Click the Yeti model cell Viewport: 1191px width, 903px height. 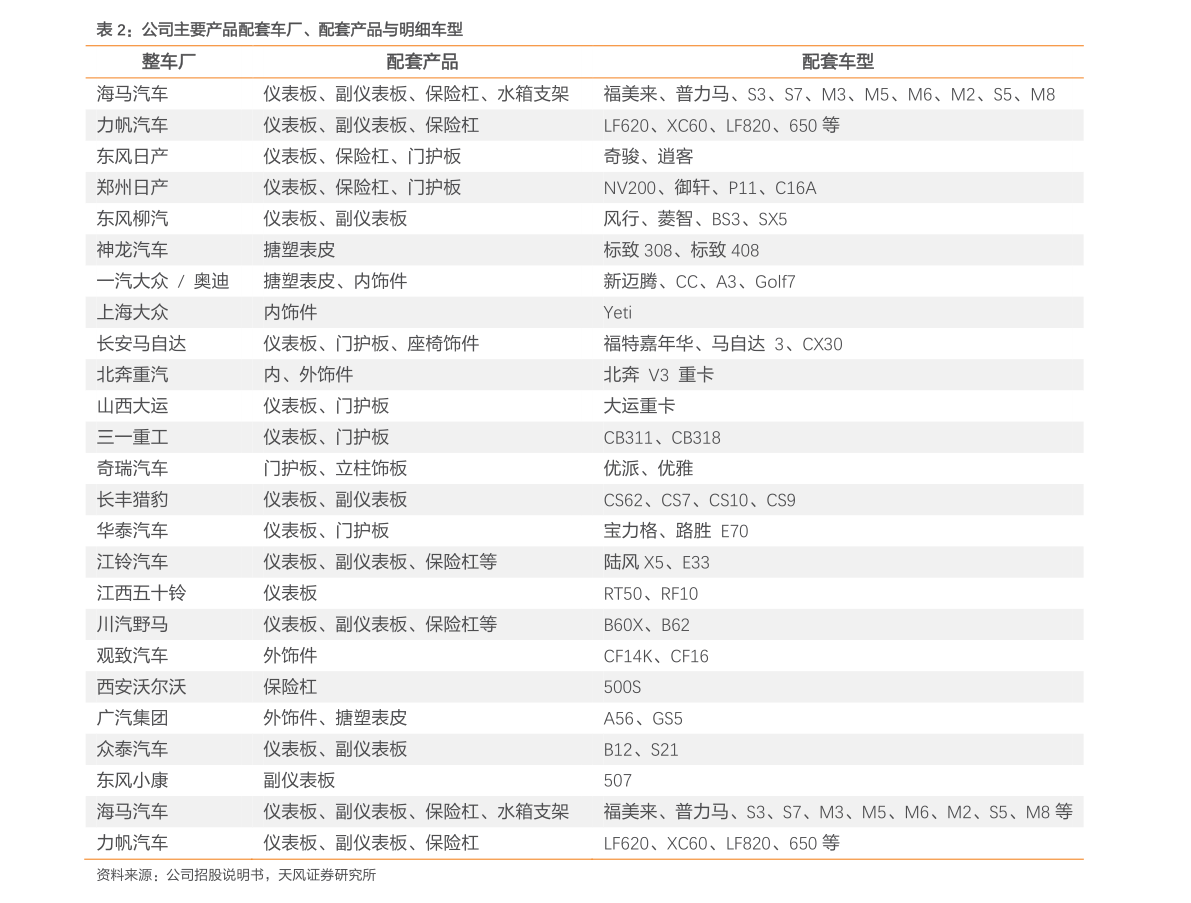pyautogui.click(x=618, y=312)
